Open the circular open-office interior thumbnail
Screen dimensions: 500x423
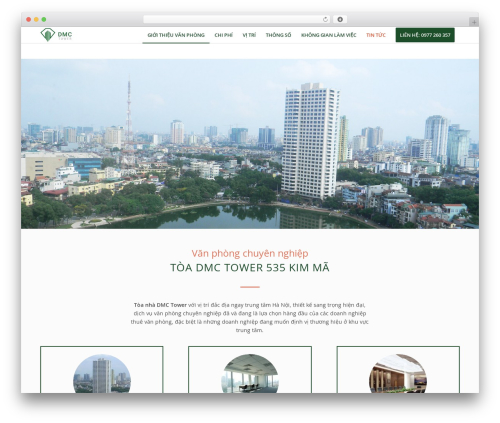pos(250,374)
